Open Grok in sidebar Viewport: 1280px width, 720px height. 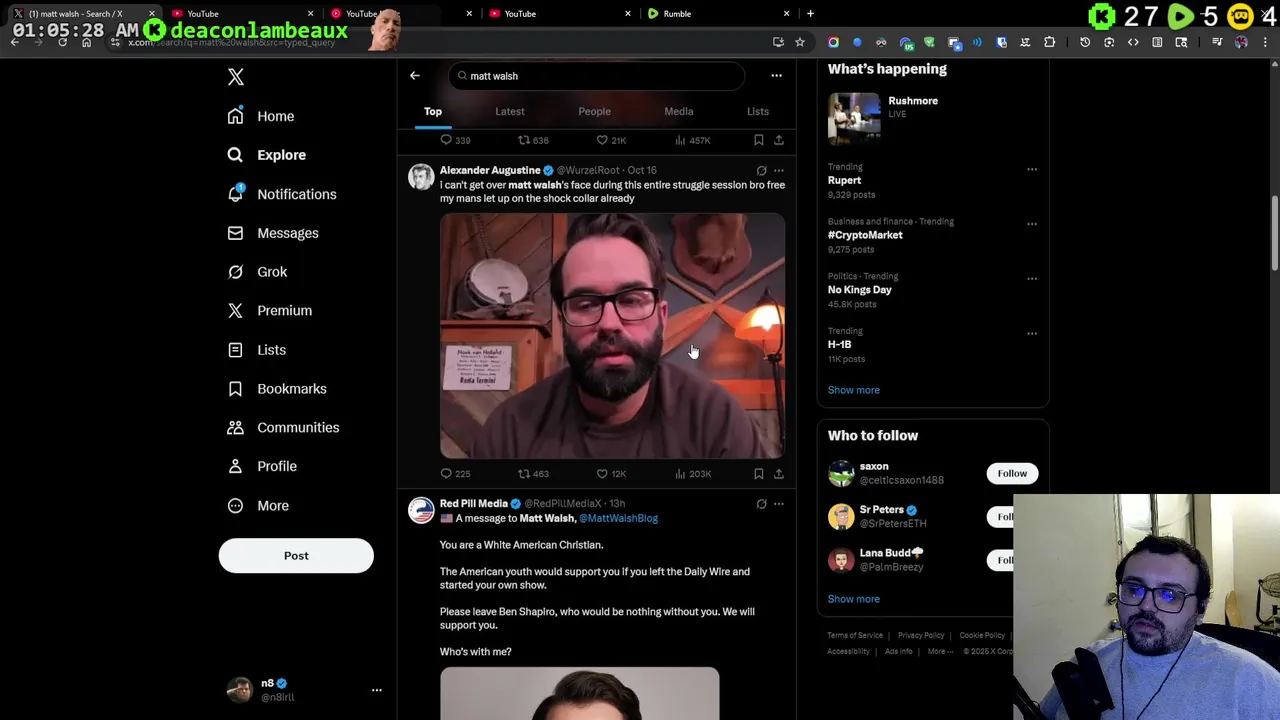coord(258,272)
